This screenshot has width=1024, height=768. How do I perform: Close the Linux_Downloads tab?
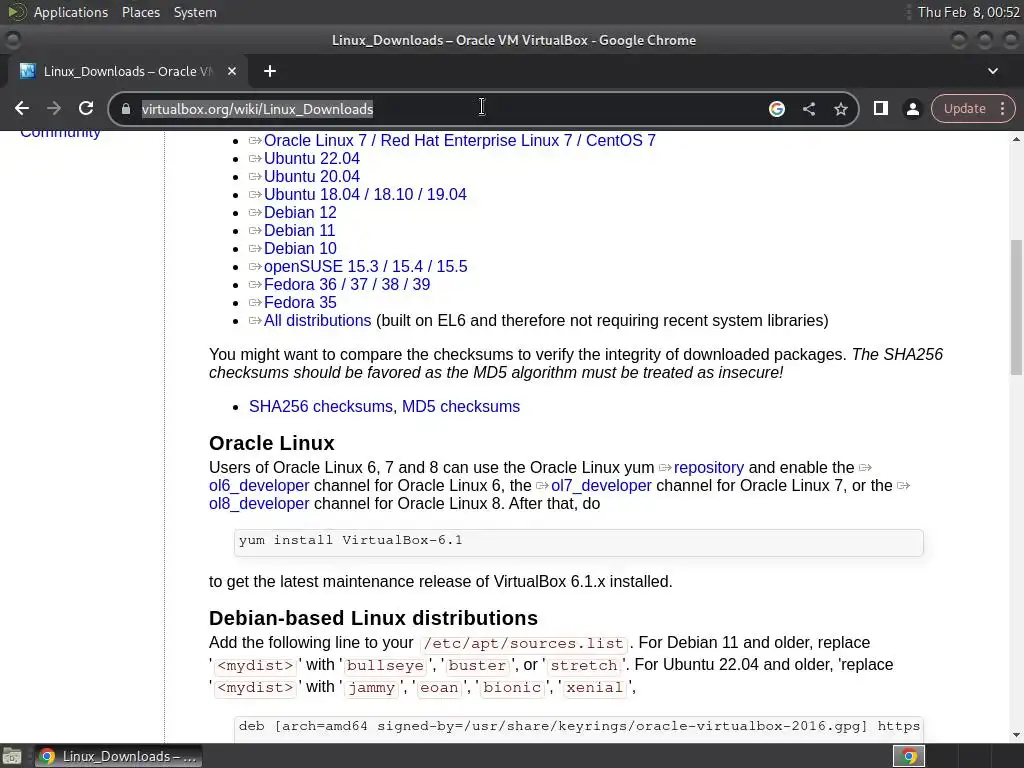point(232,71)
